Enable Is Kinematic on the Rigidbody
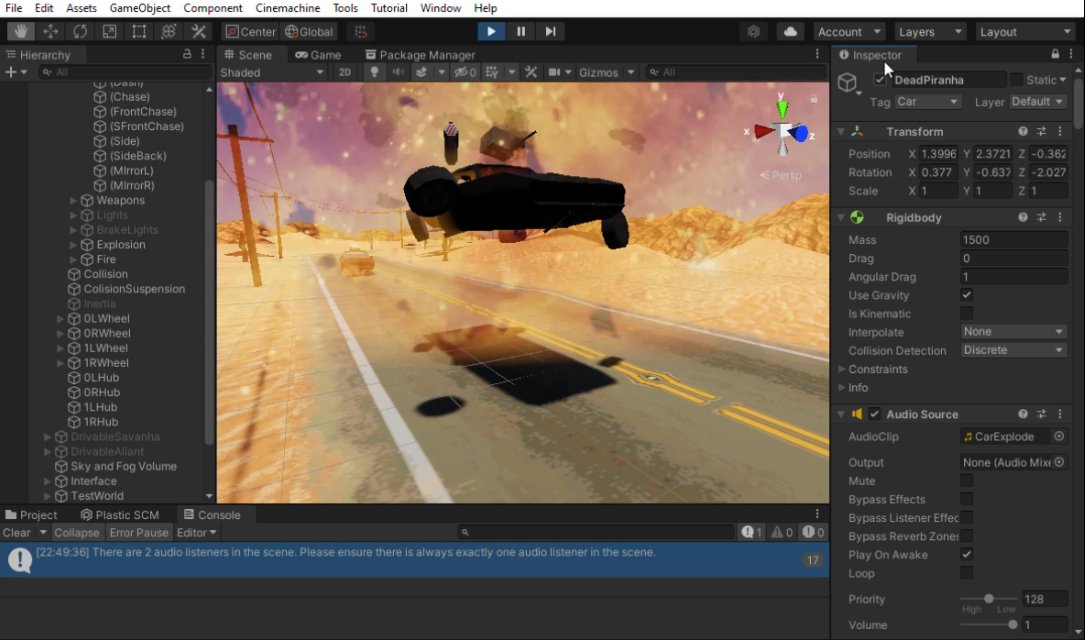The image size is (1085, 640). coord(966,313)
